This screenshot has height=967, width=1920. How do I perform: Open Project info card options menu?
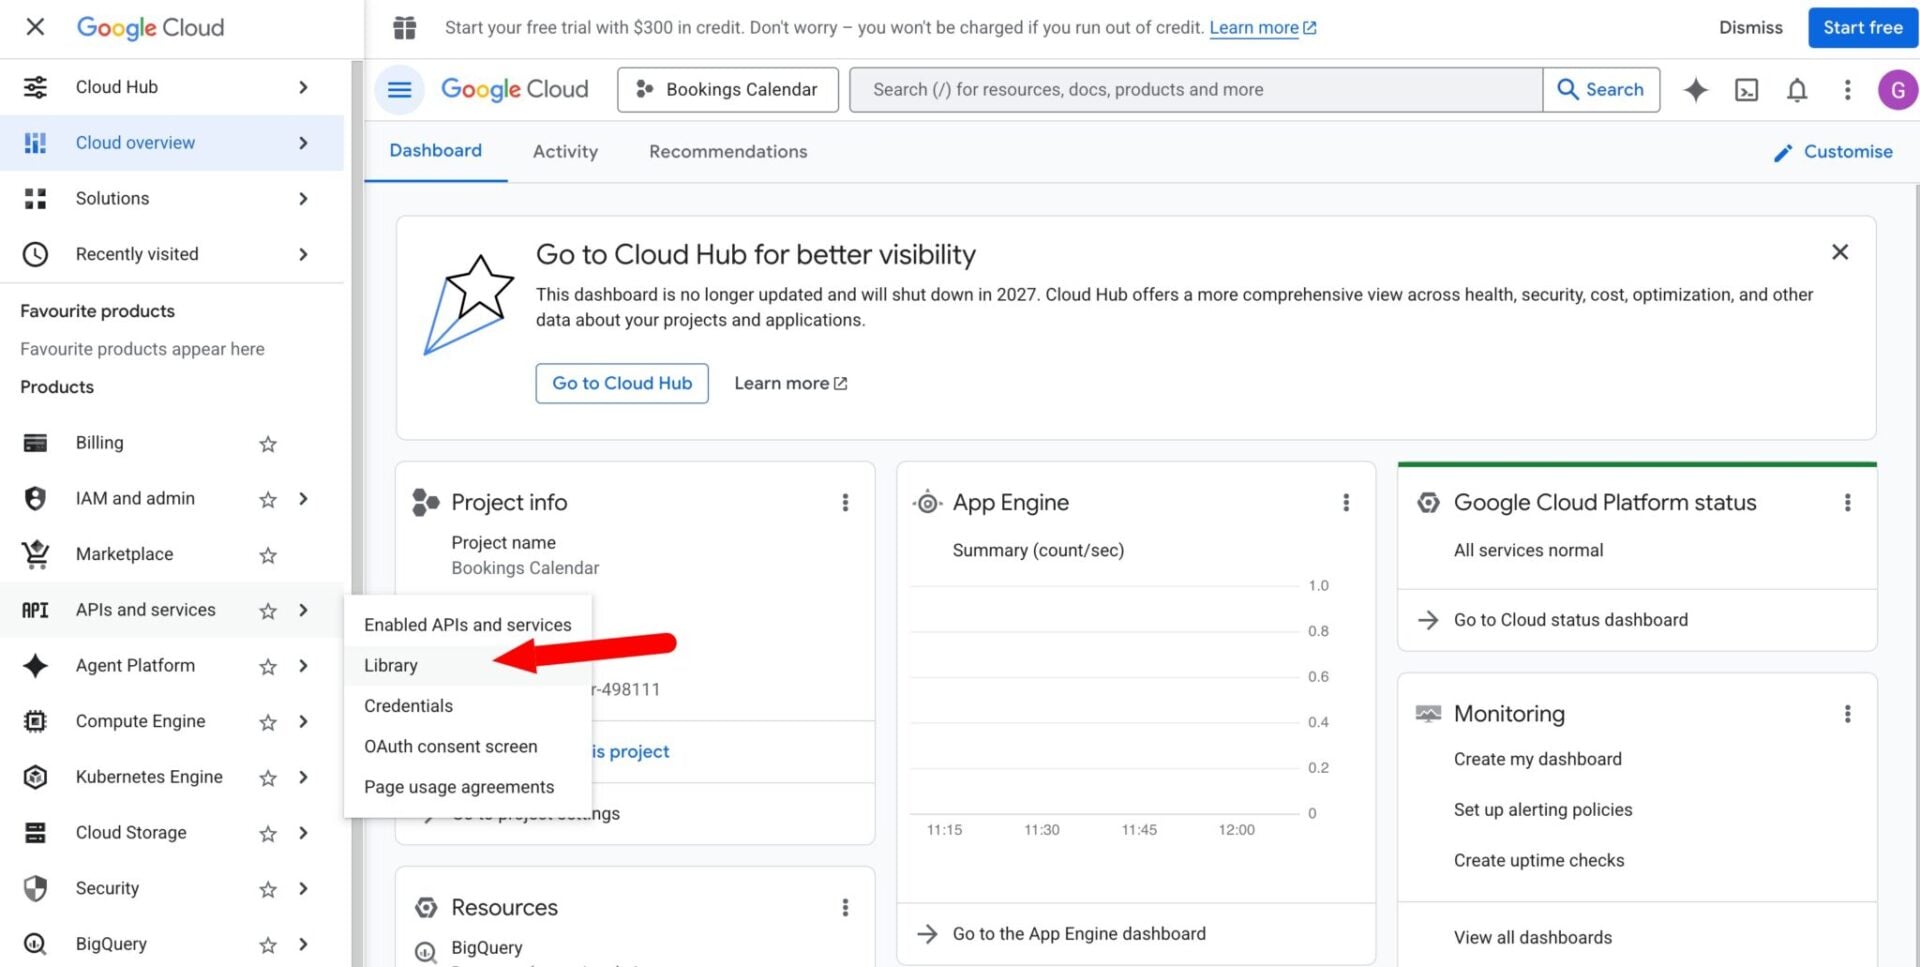coord(845,502)
